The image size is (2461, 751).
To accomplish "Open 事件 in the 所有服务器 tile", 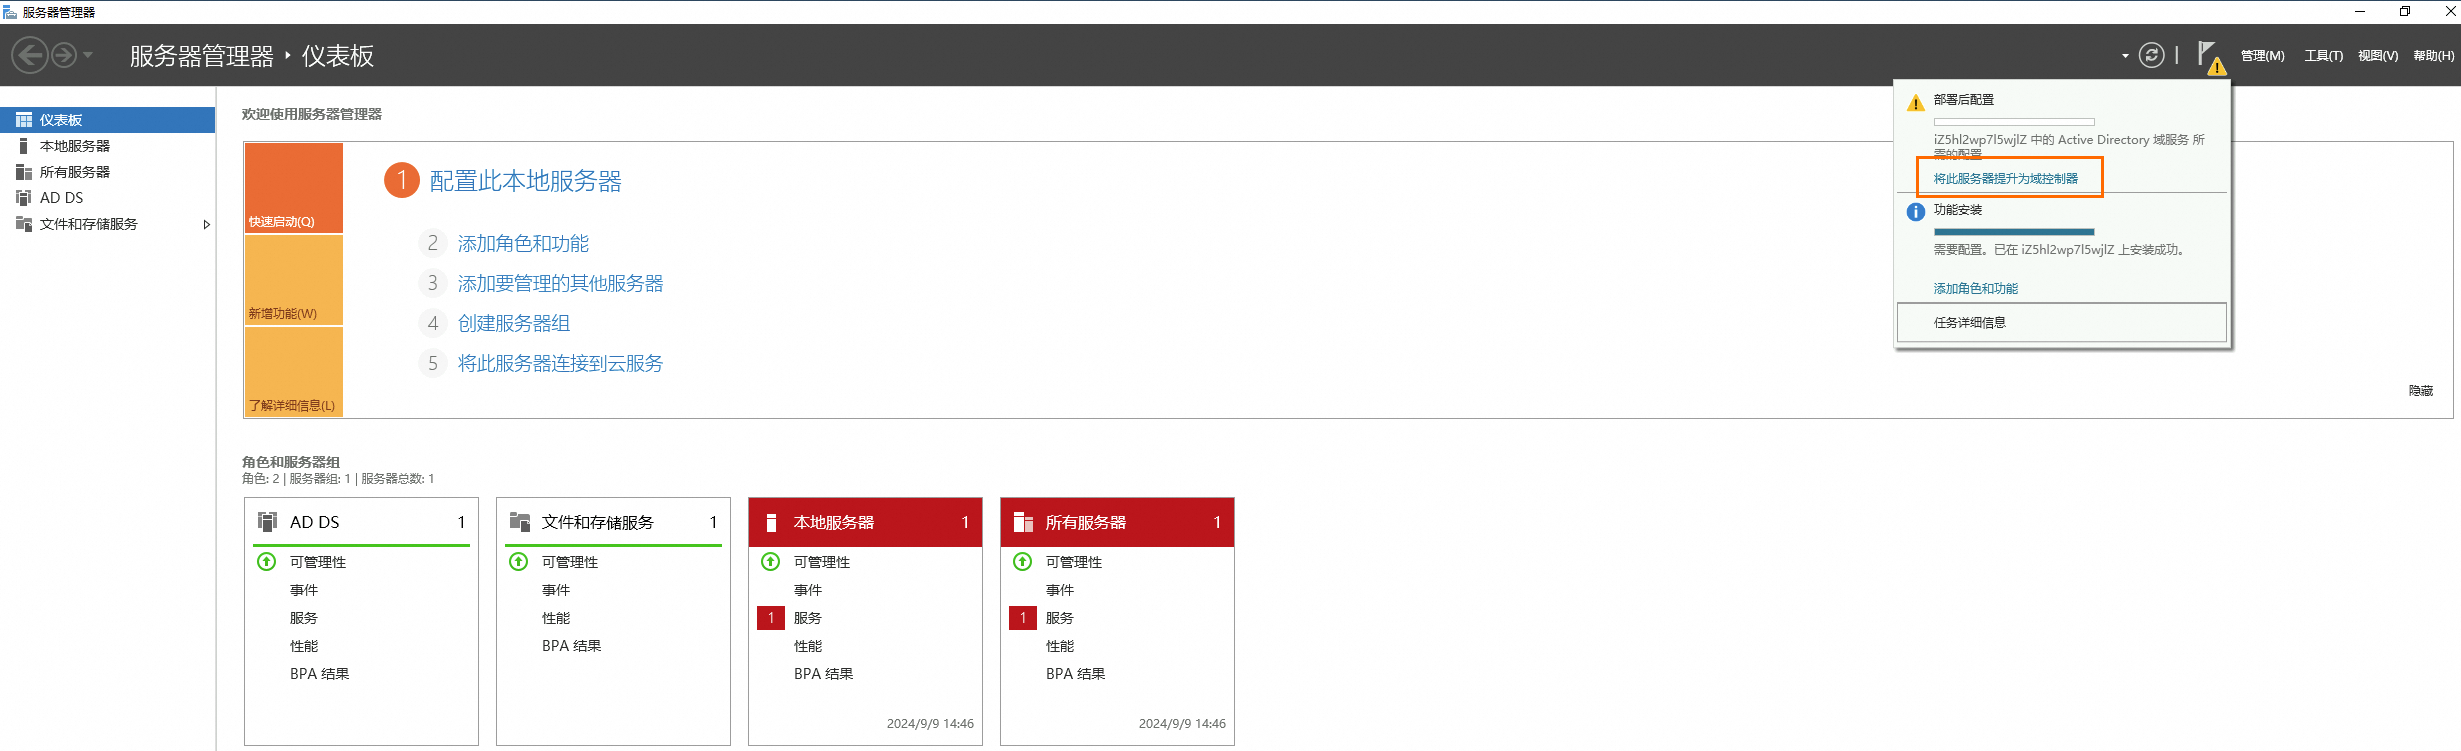I will [1060, 590].
